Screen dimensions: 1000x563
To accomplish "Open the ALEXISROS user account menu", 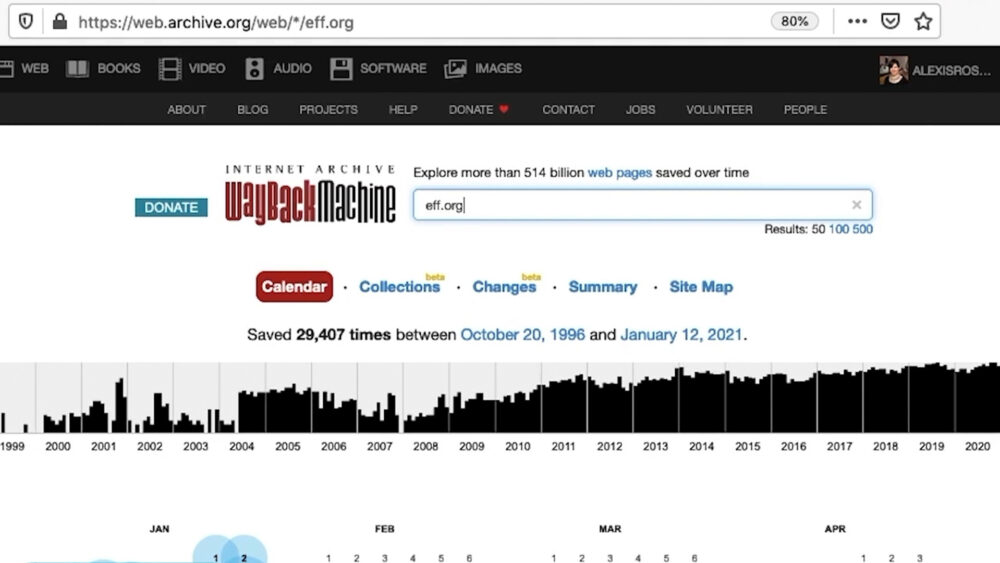I will click(935, 70).
